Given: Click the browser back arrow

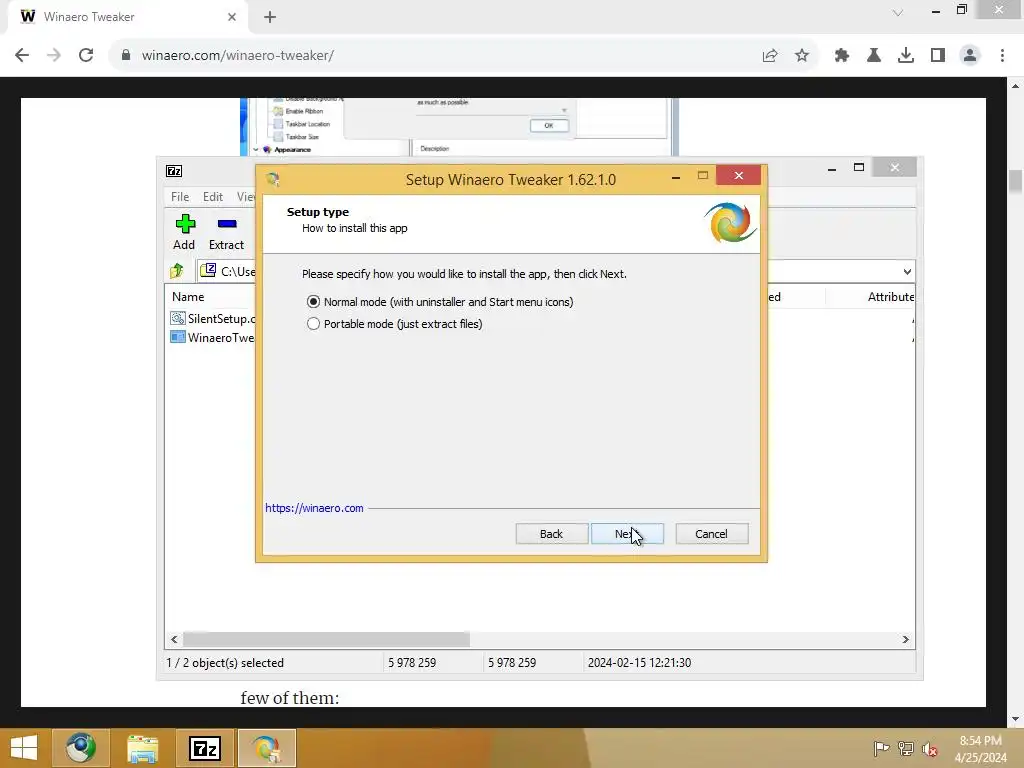Looking at the screenshot, I should pyautogui.click(x=22, y=55).
